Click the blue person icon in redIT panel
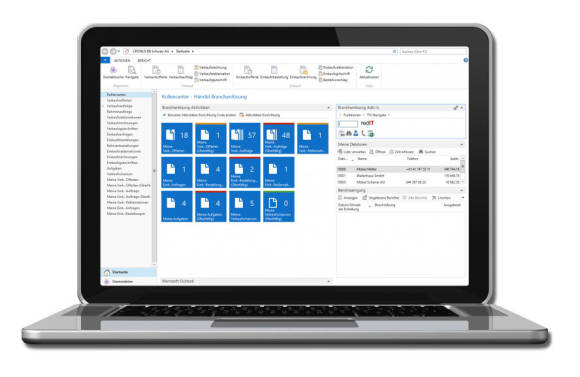 click(x=356, y=134)
